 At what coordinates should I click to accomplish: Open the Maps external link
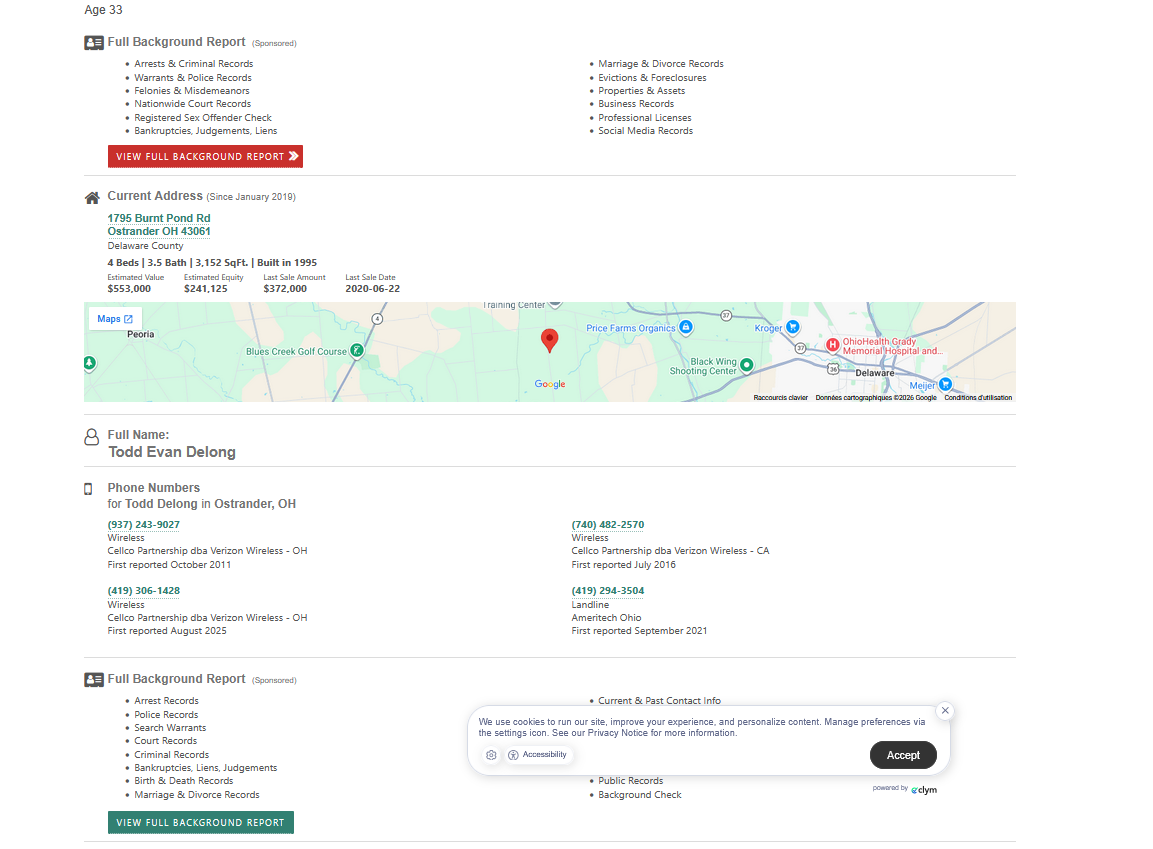115,319
